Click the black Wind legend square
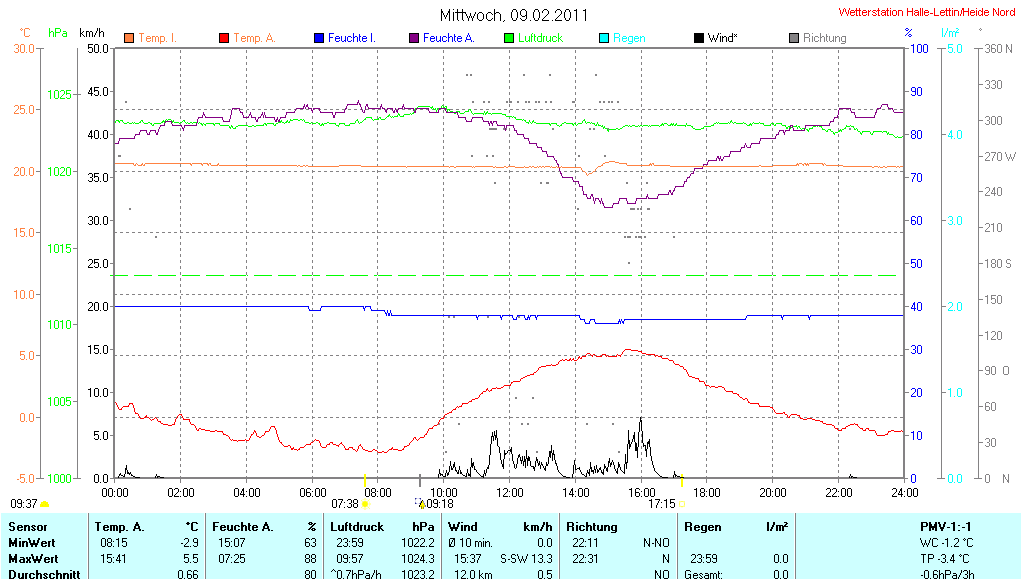 [698, 38]
